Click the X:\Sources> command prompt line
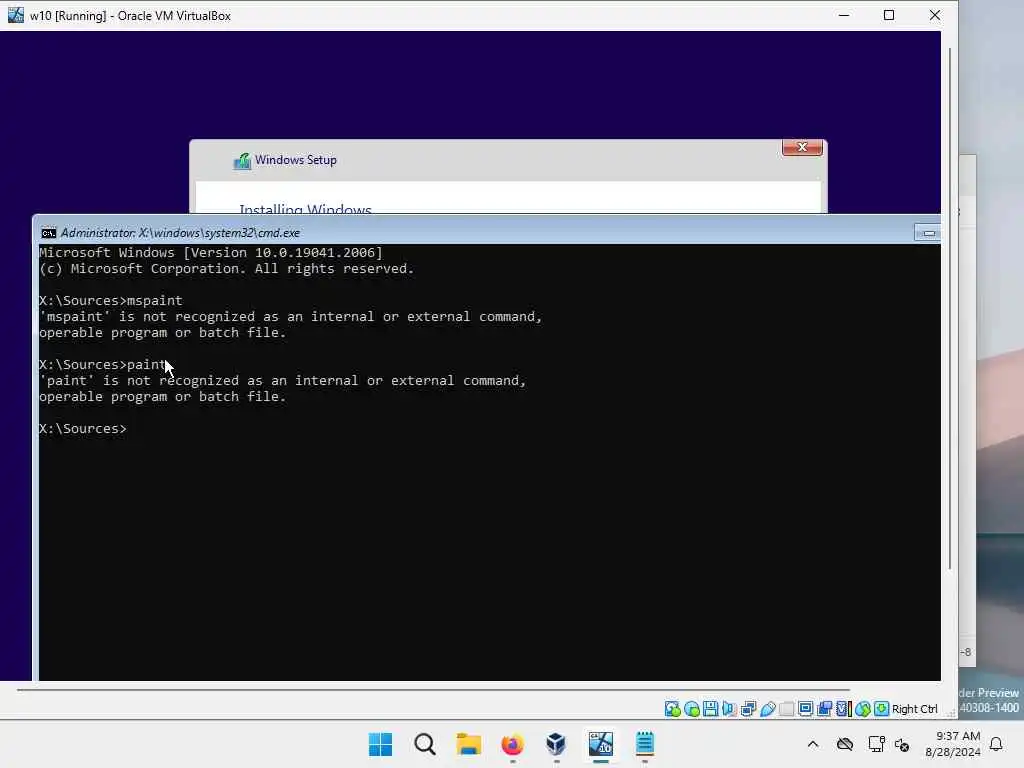 point(83,428)
